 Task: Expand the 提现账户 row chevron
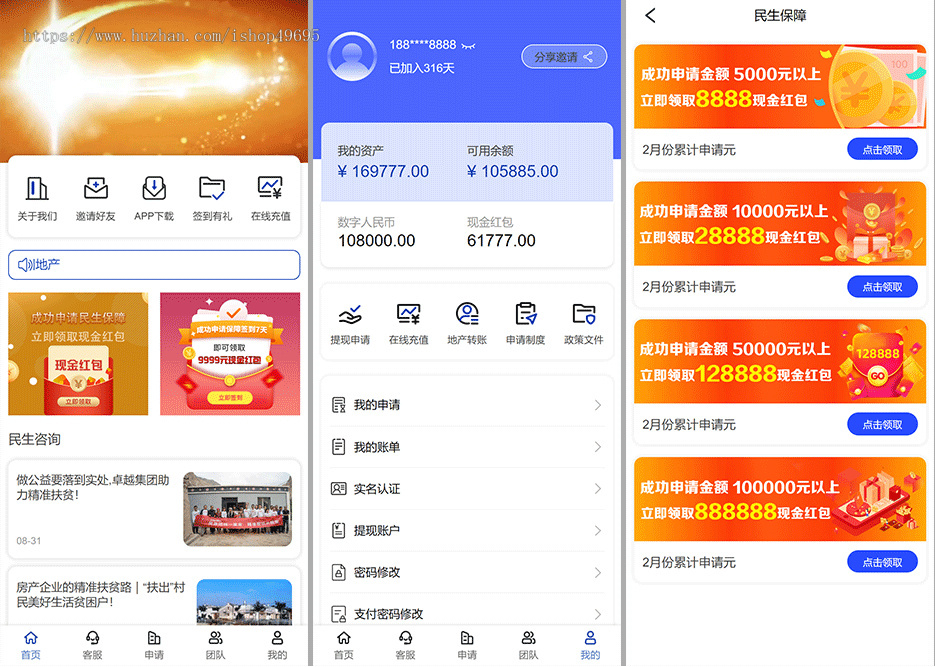tap(597, 531)
